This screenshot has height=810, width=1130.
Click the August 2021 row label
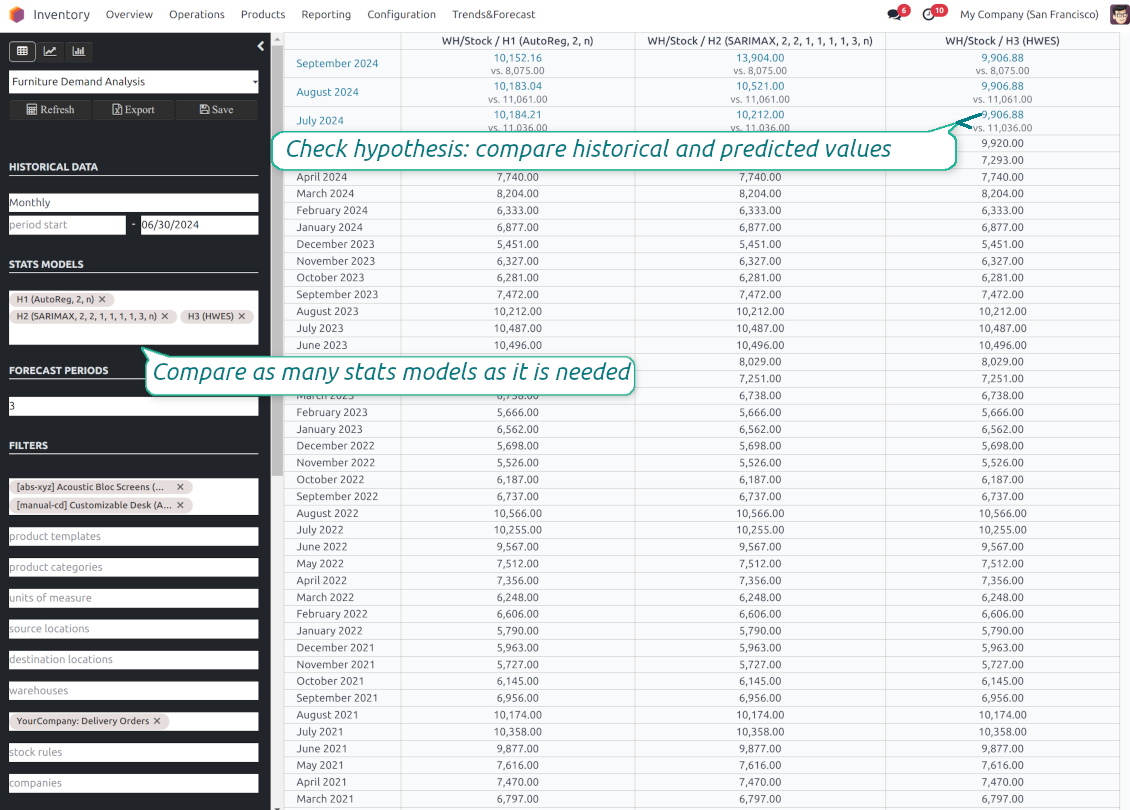pos(327,715)
